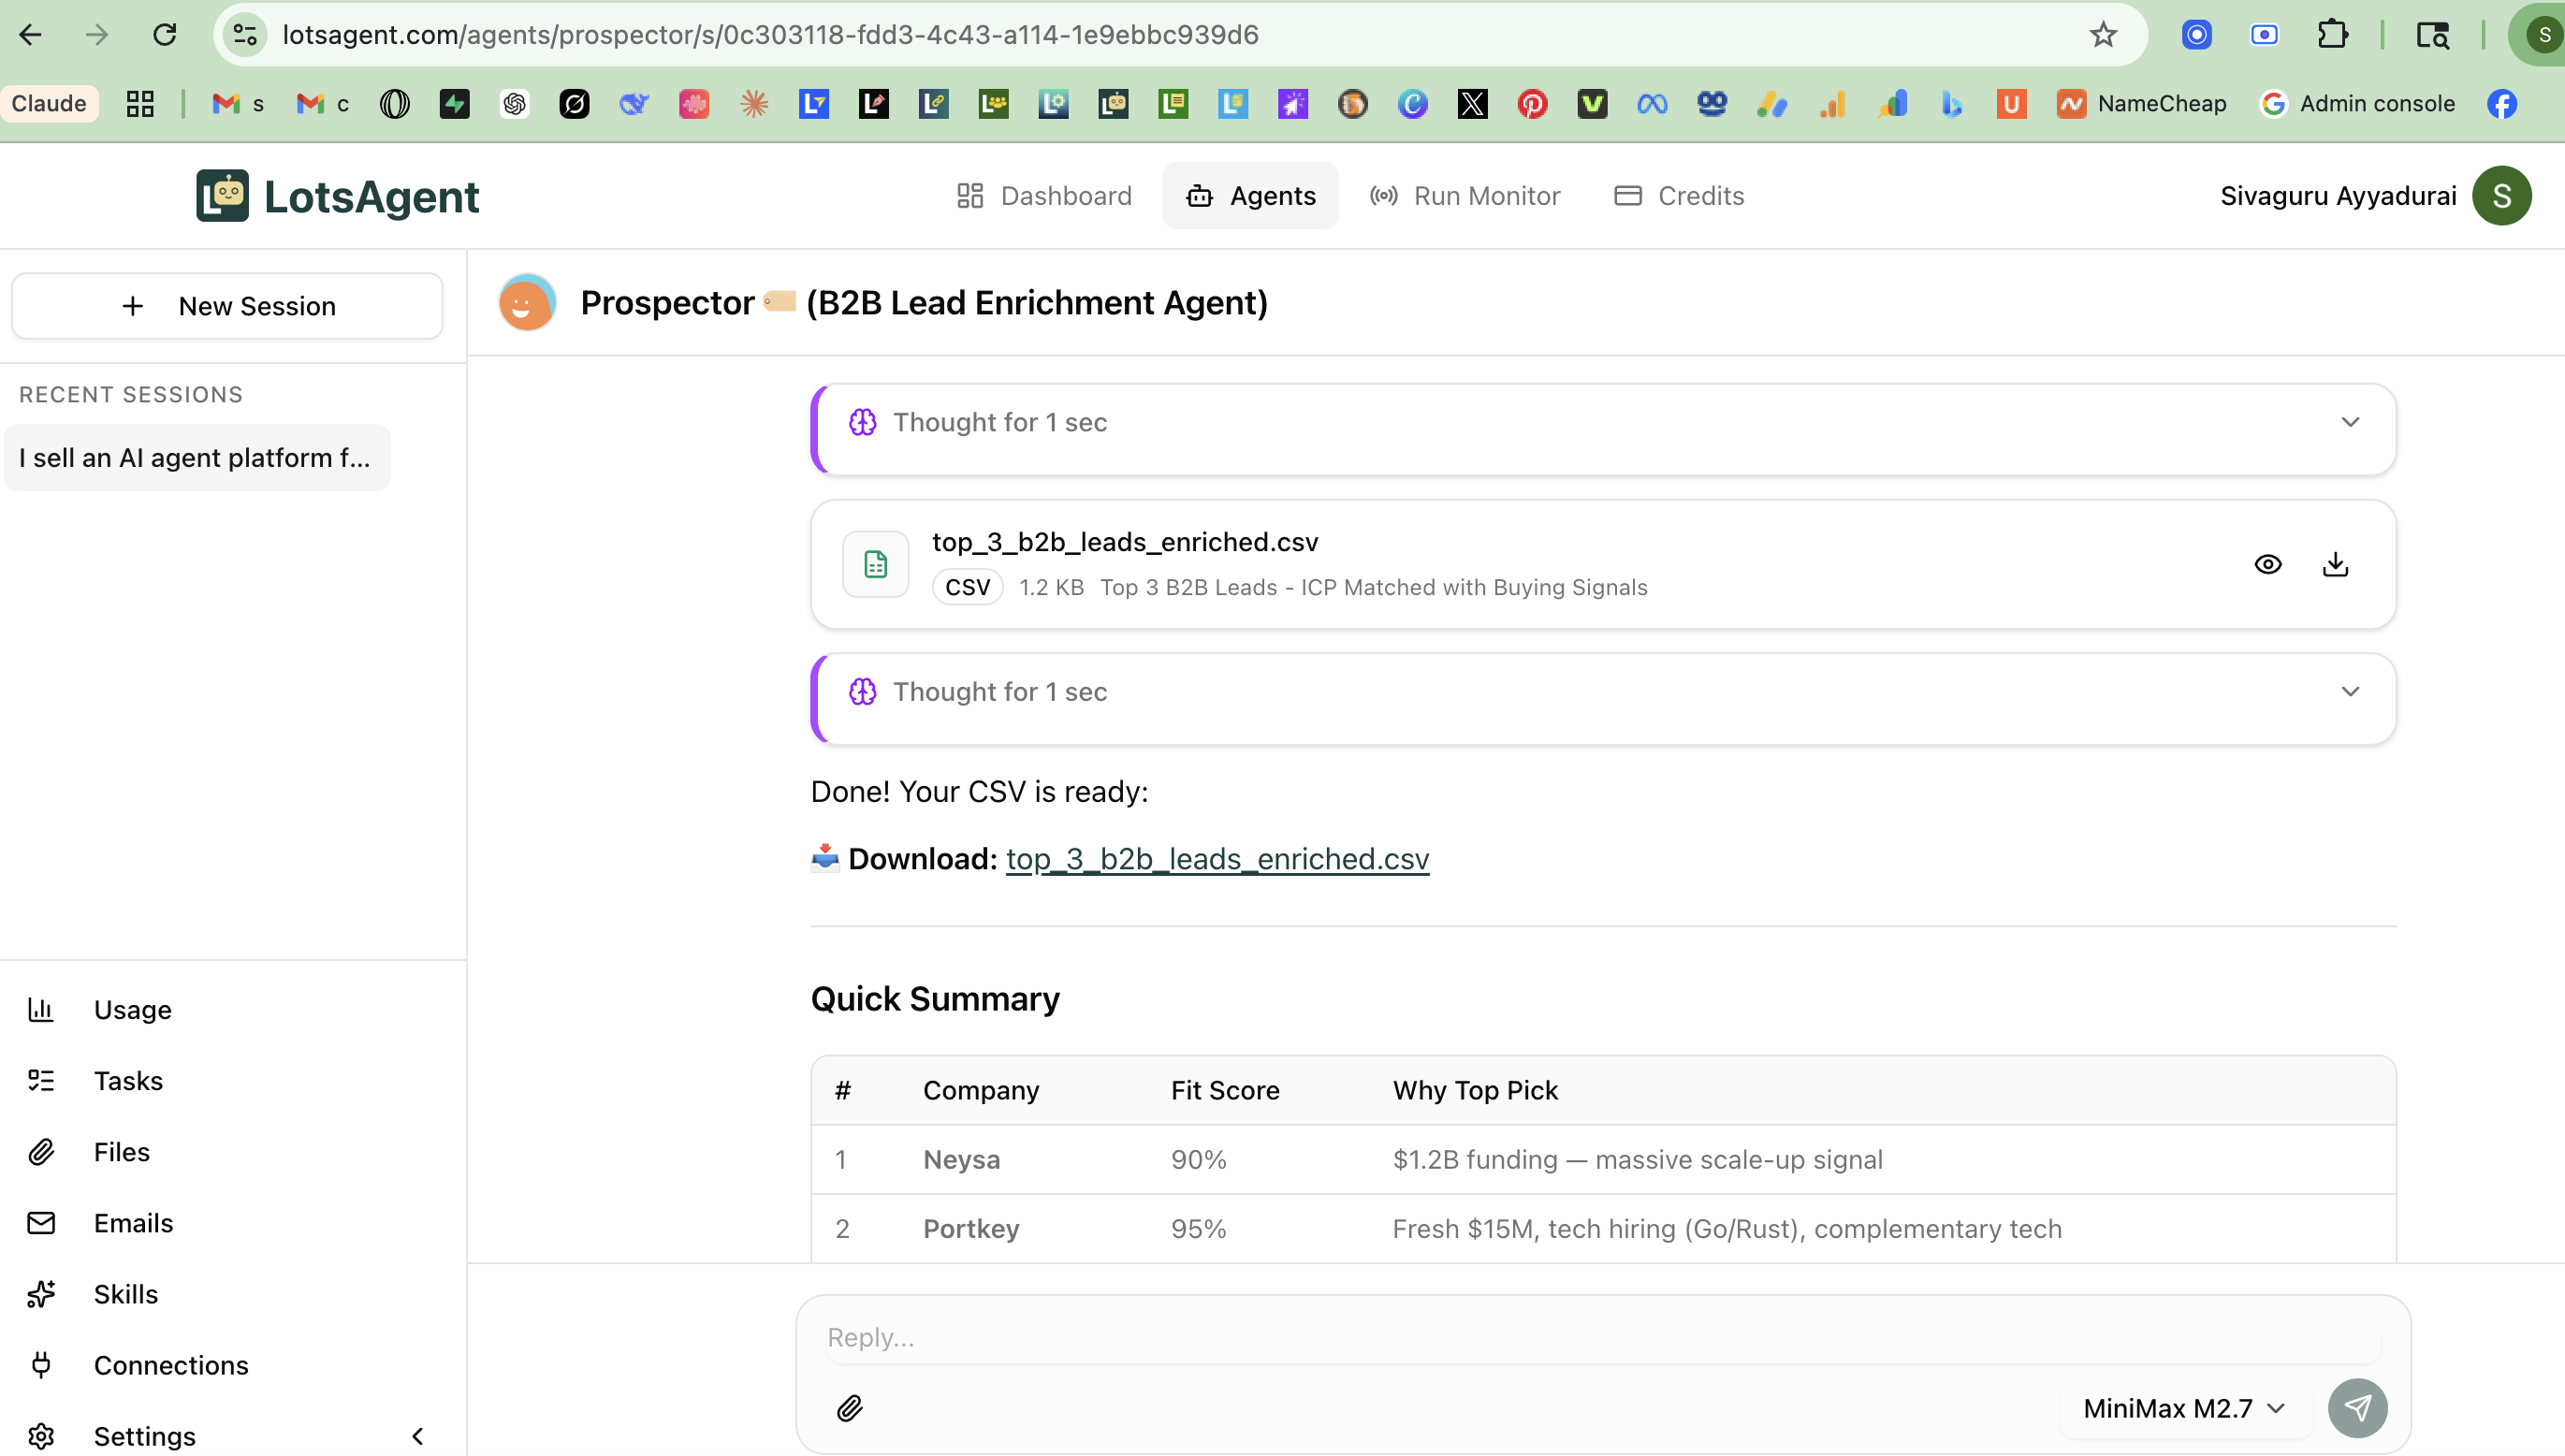Preview CSV file with eye icon
The height and width of the screenshot is (1456, 2565).
pyautogui.click(x=2267, y=564)
